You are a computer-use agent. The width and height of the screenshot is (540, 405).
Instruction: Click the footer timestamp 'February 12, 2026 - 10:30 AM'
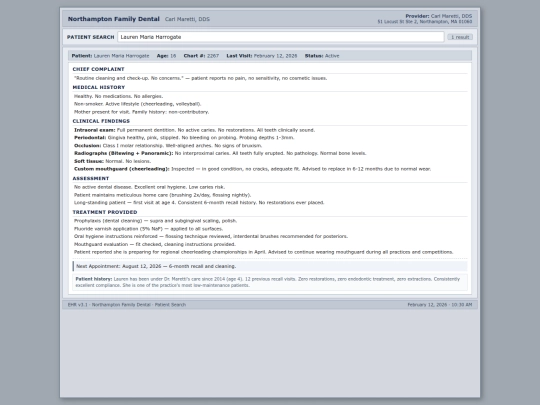pyautogui.click(x=440, y=305)
